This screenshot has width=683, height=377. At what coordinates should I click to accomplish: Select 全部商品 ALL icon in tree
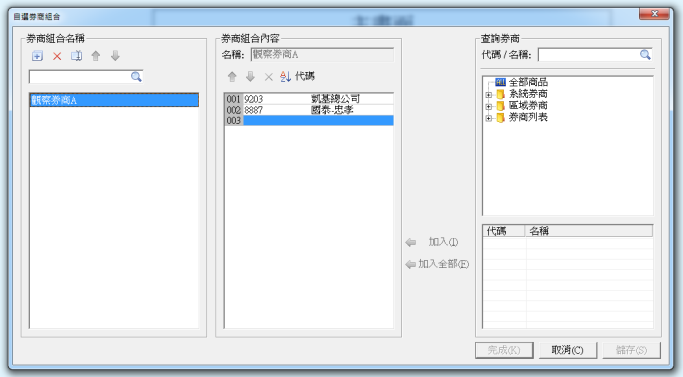pos(500,82)
